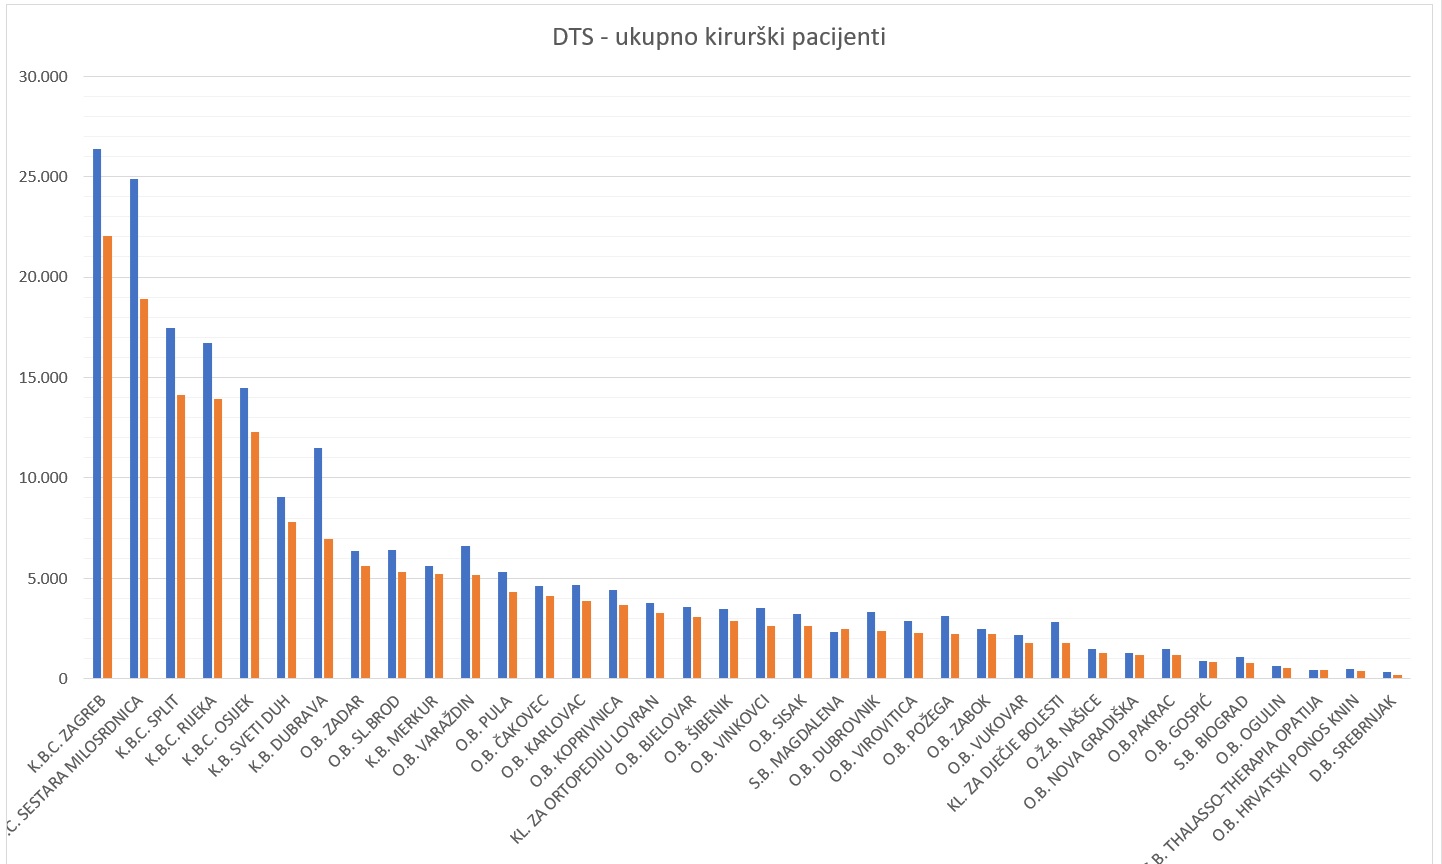Select the blue bar for K.B.C. SPLIT
This screenshot has width=1442, height=864.
click(171, 503)
